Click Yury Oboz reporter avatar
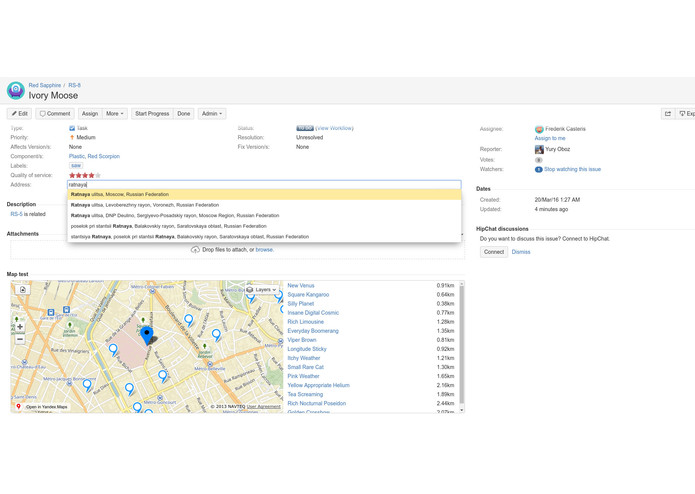 tap(539, 149)
